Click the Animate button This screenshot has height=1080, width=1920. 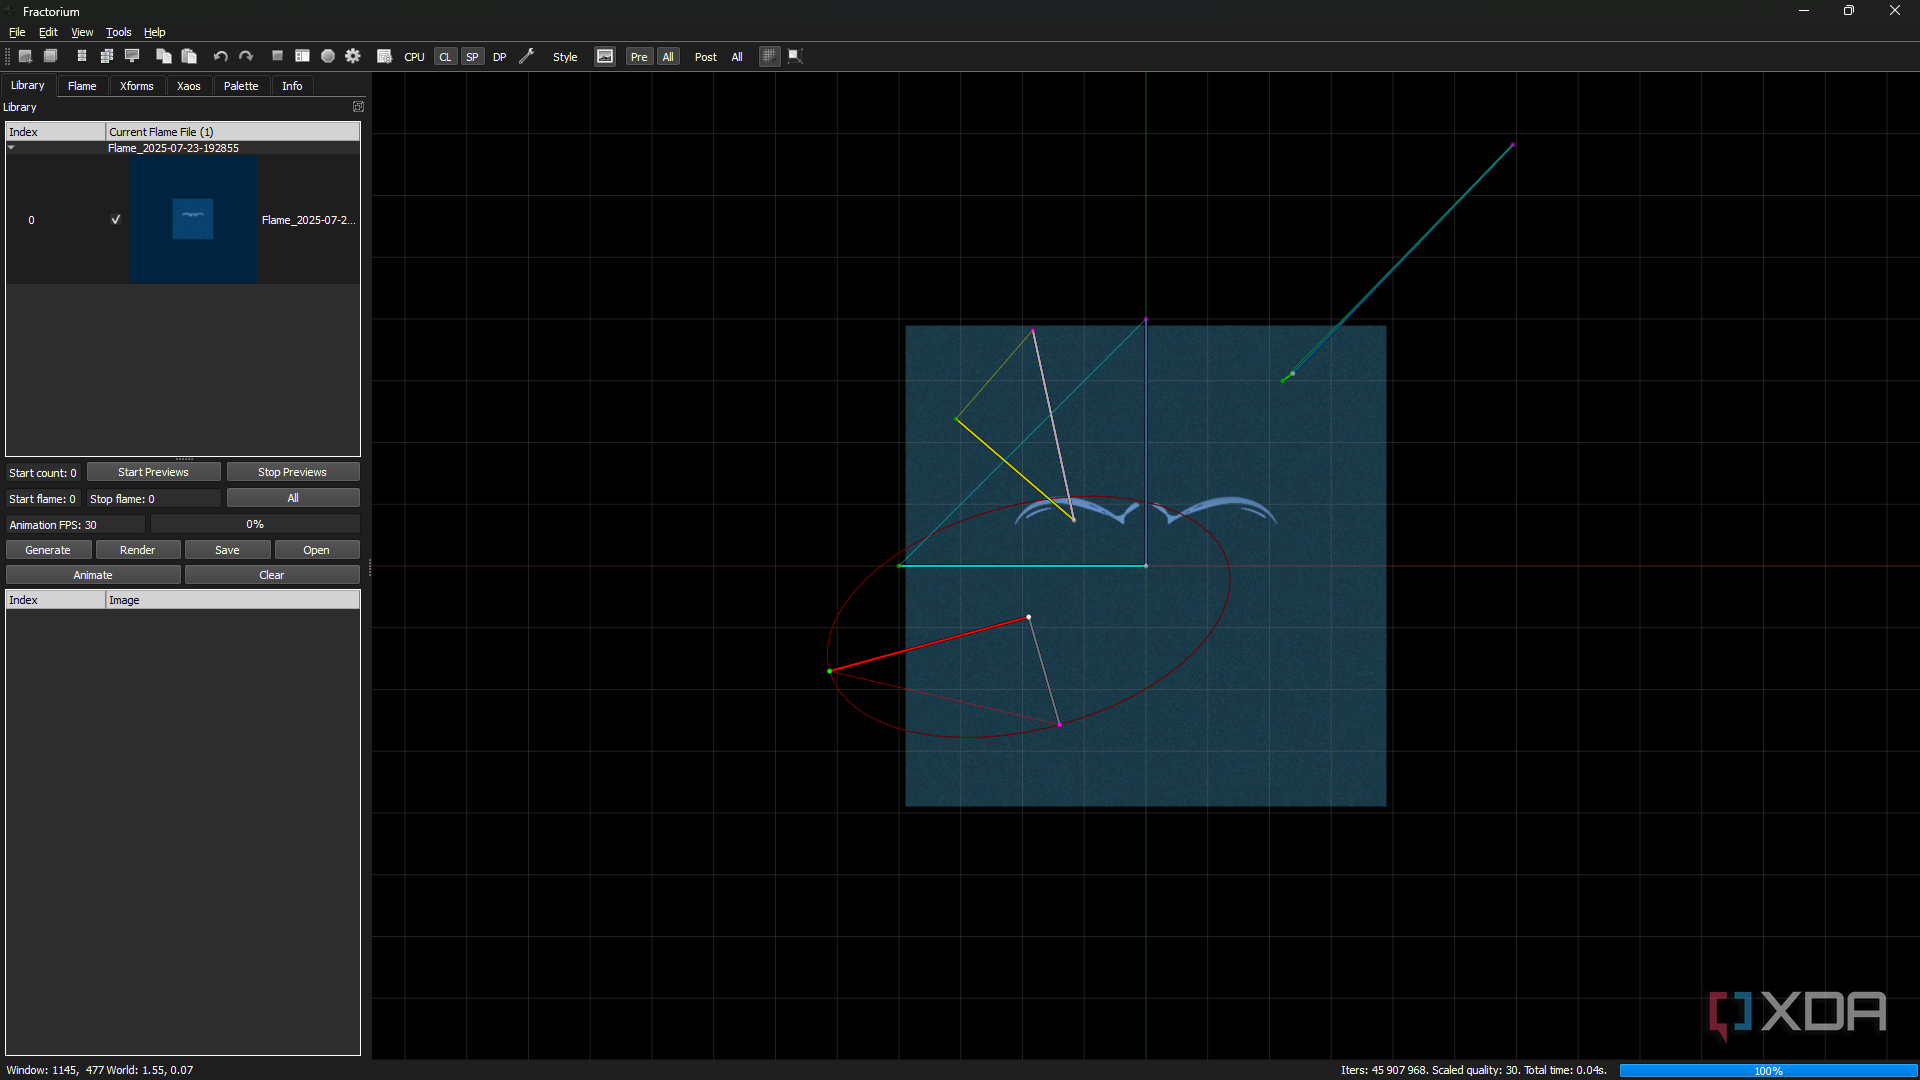click(93, 575)
